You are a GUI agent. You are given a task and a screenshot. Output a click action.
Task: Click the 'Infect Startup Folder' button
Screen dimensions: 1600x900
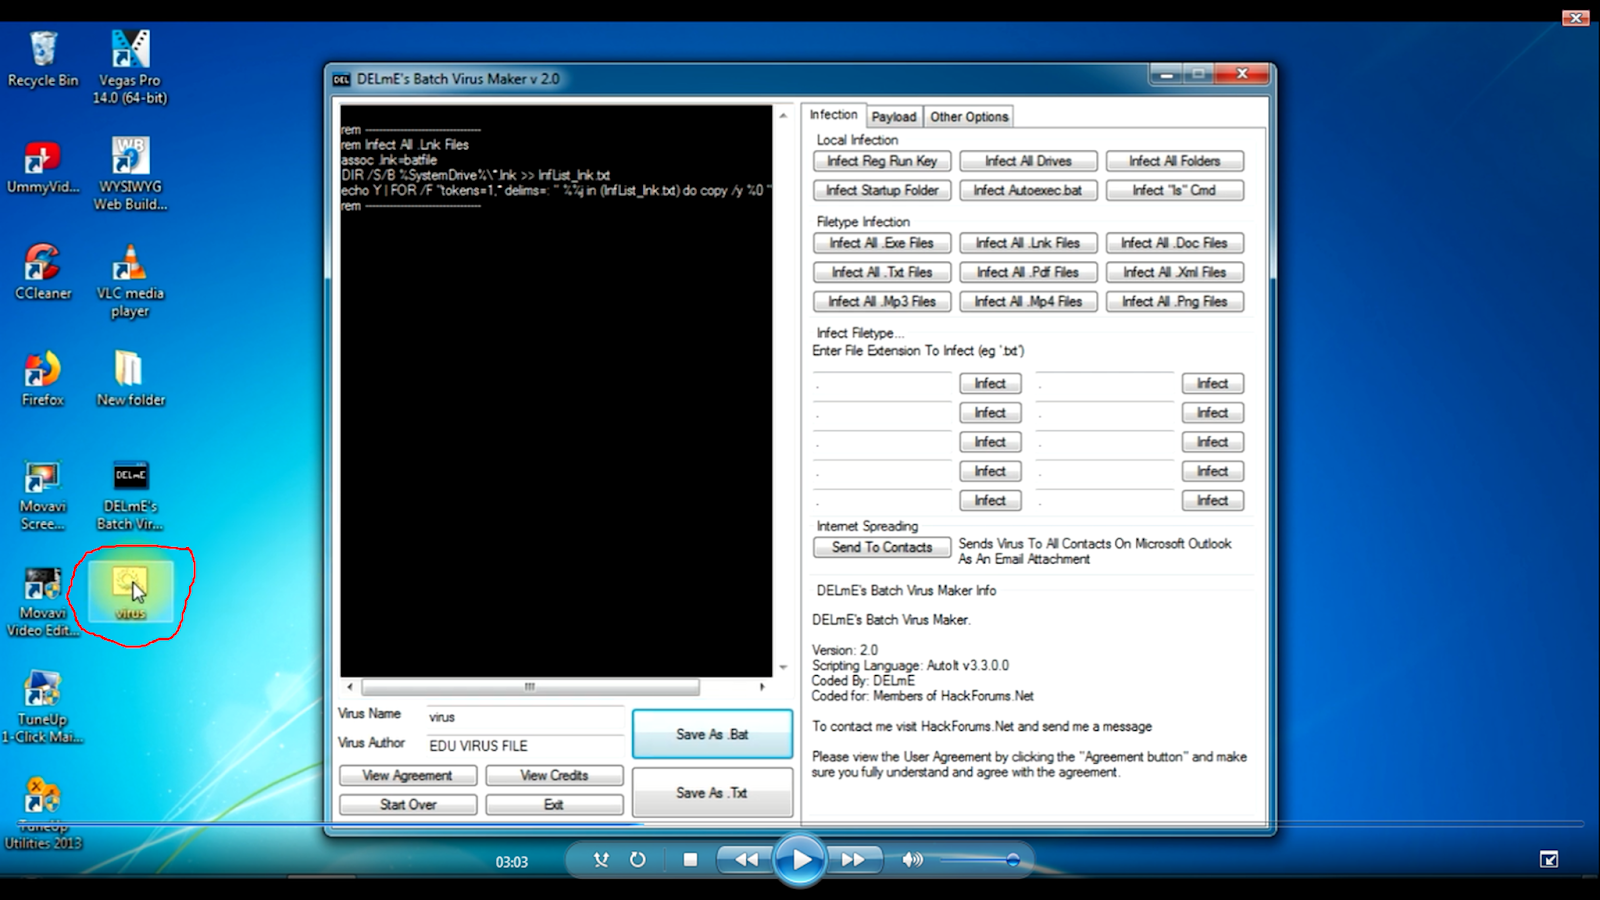(882, 190)
